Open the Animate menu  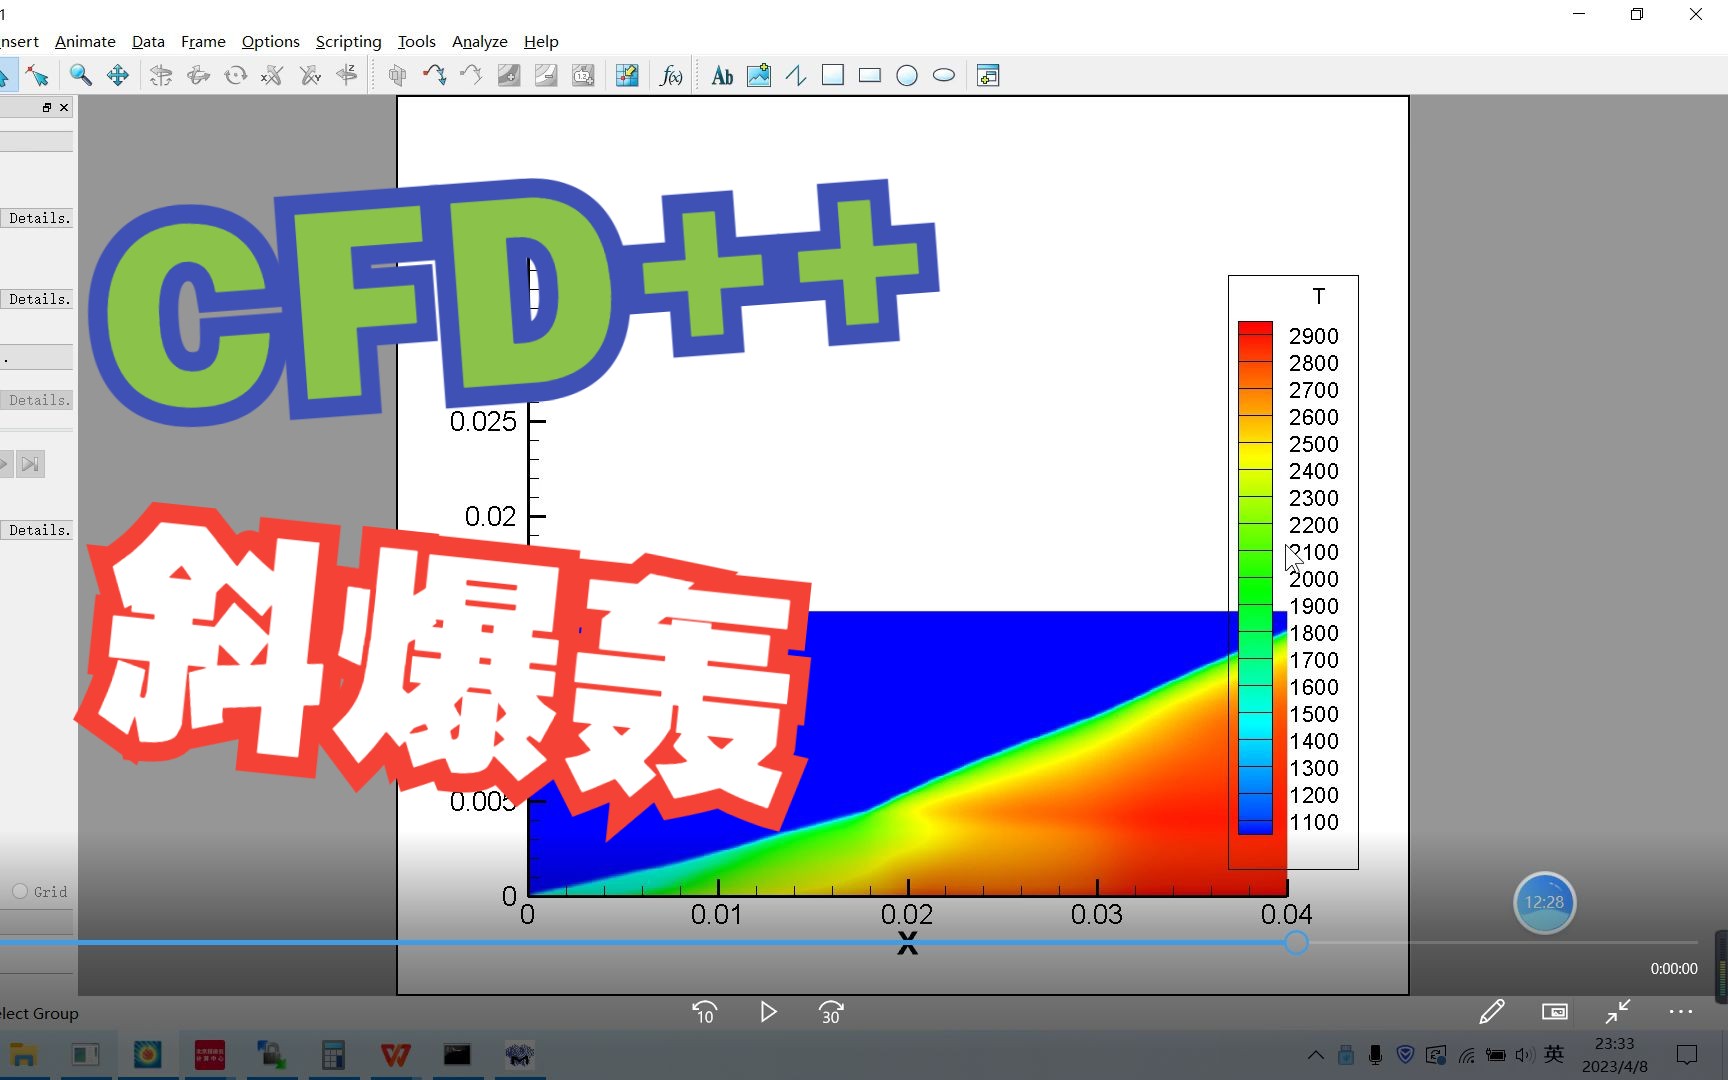(x=84, y=42)
